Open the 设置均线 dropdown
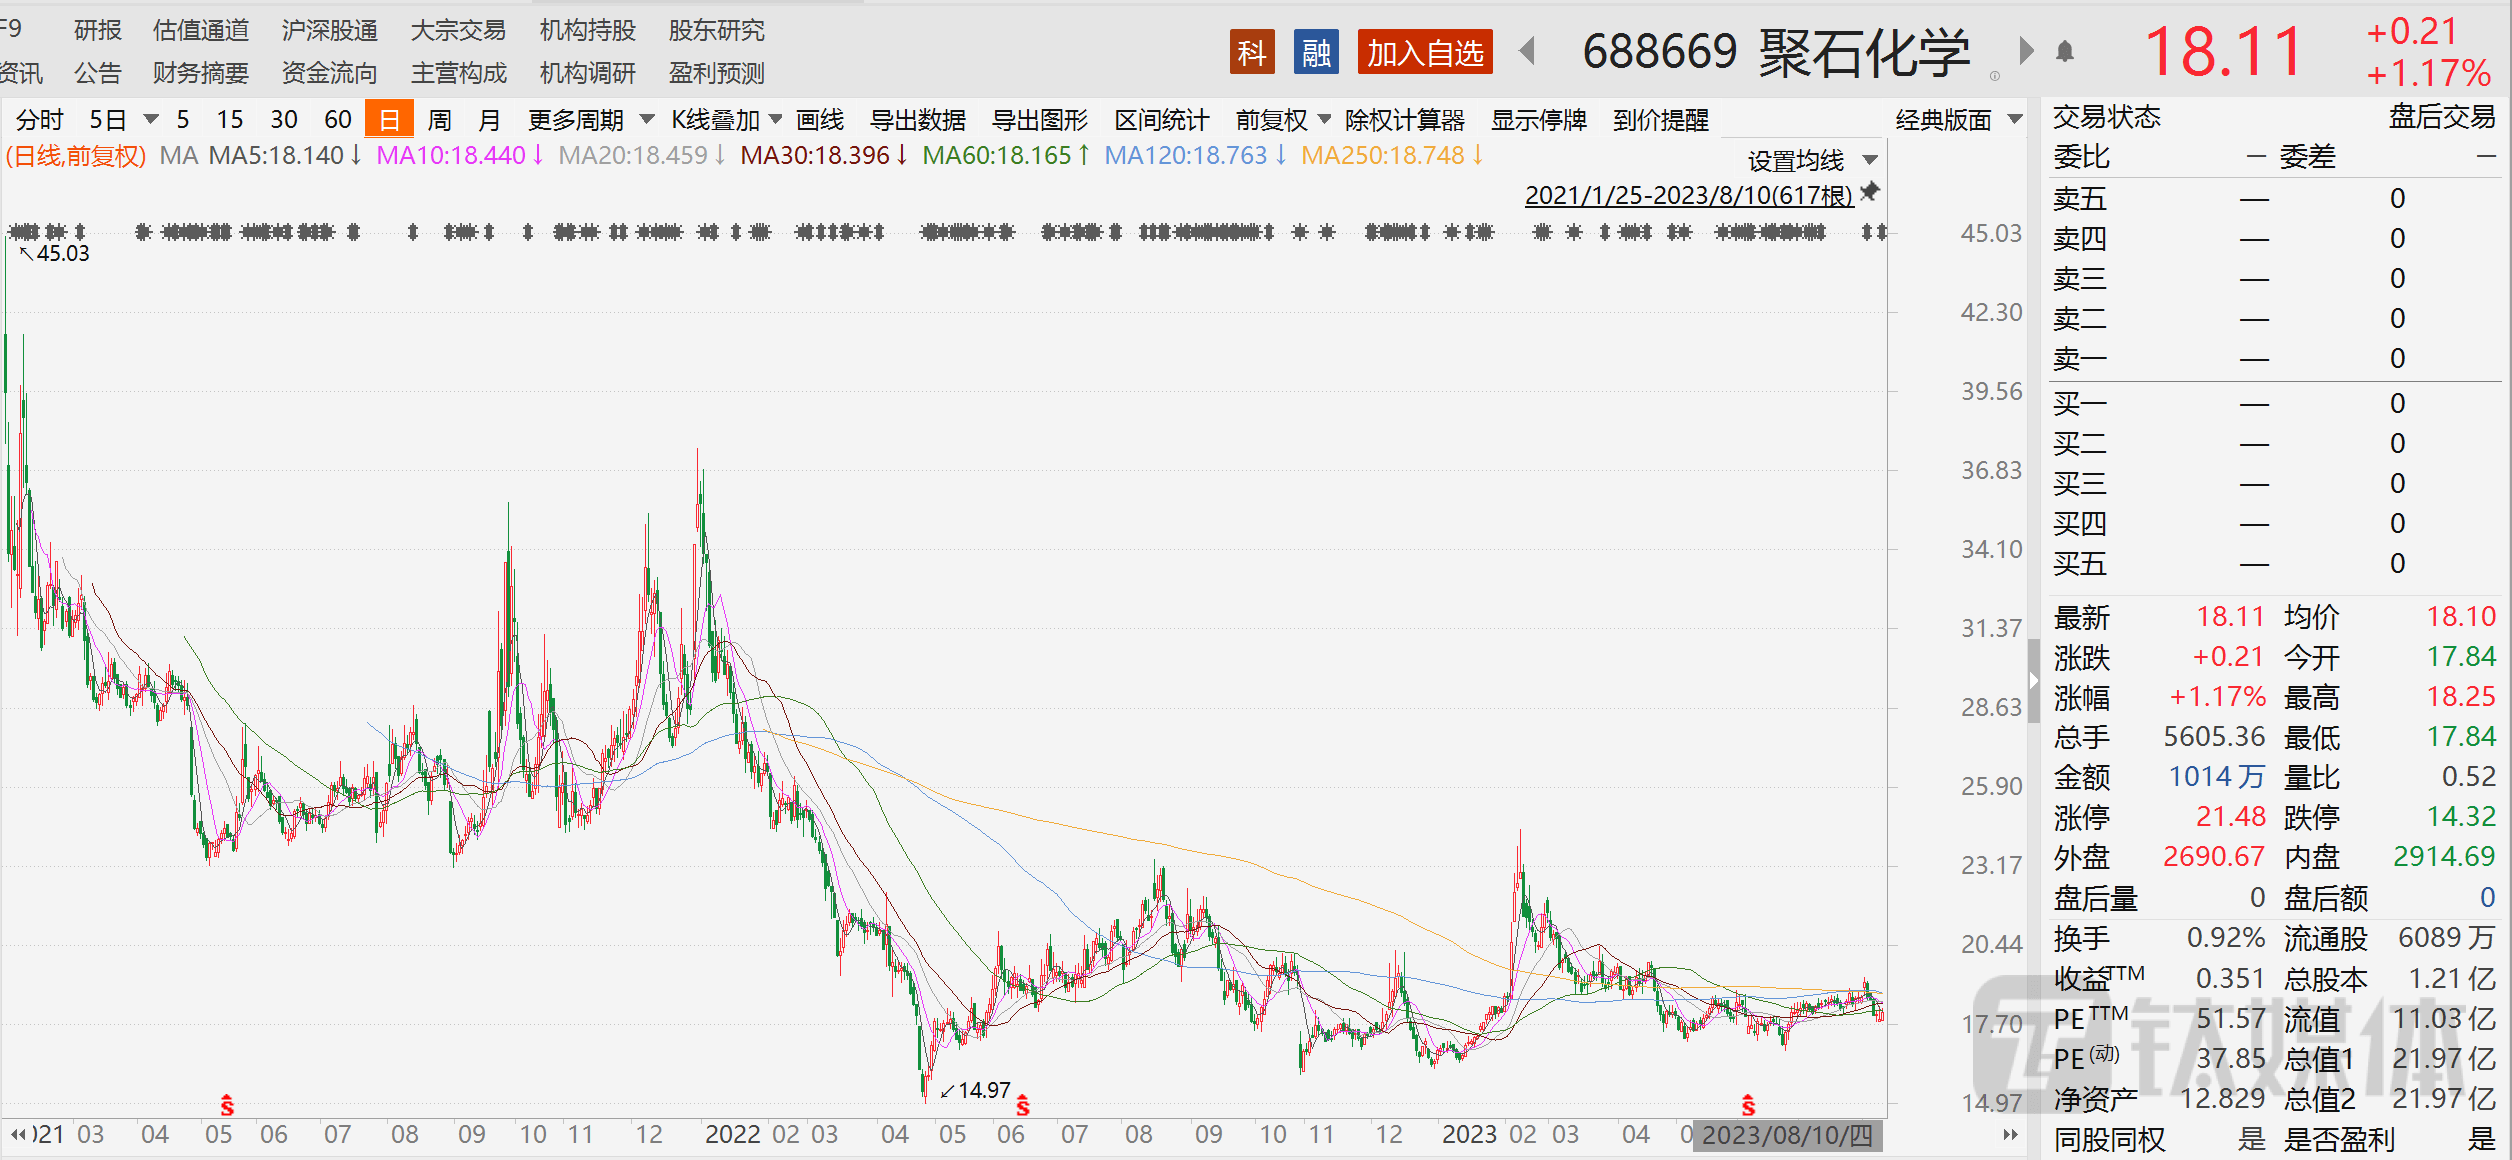The image size is (2512, 1160). [x=1811, y=160]
